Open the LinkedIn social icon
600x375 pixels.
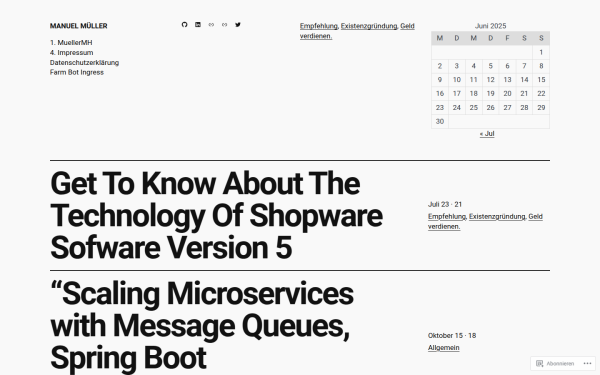click(x=198, y=24)
